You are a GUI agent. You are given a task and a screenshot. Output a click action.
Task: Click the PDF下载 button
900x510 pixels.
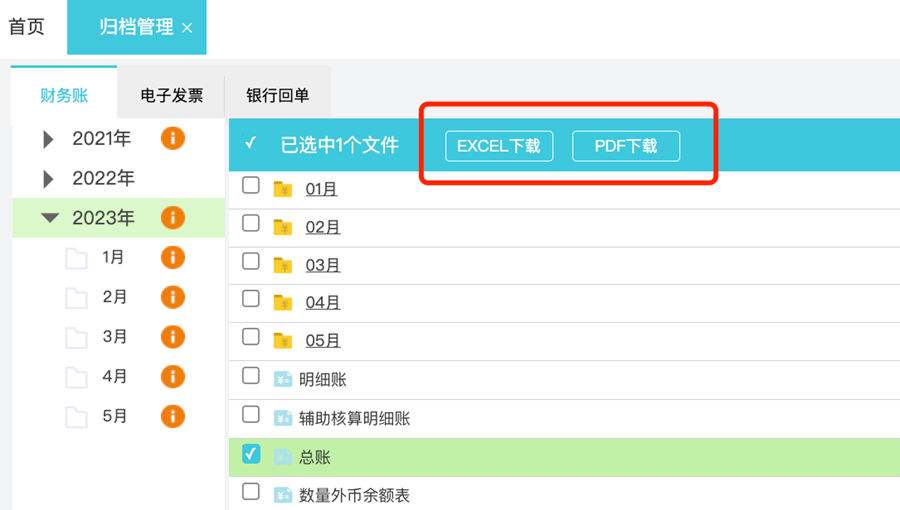coord(626,146)
